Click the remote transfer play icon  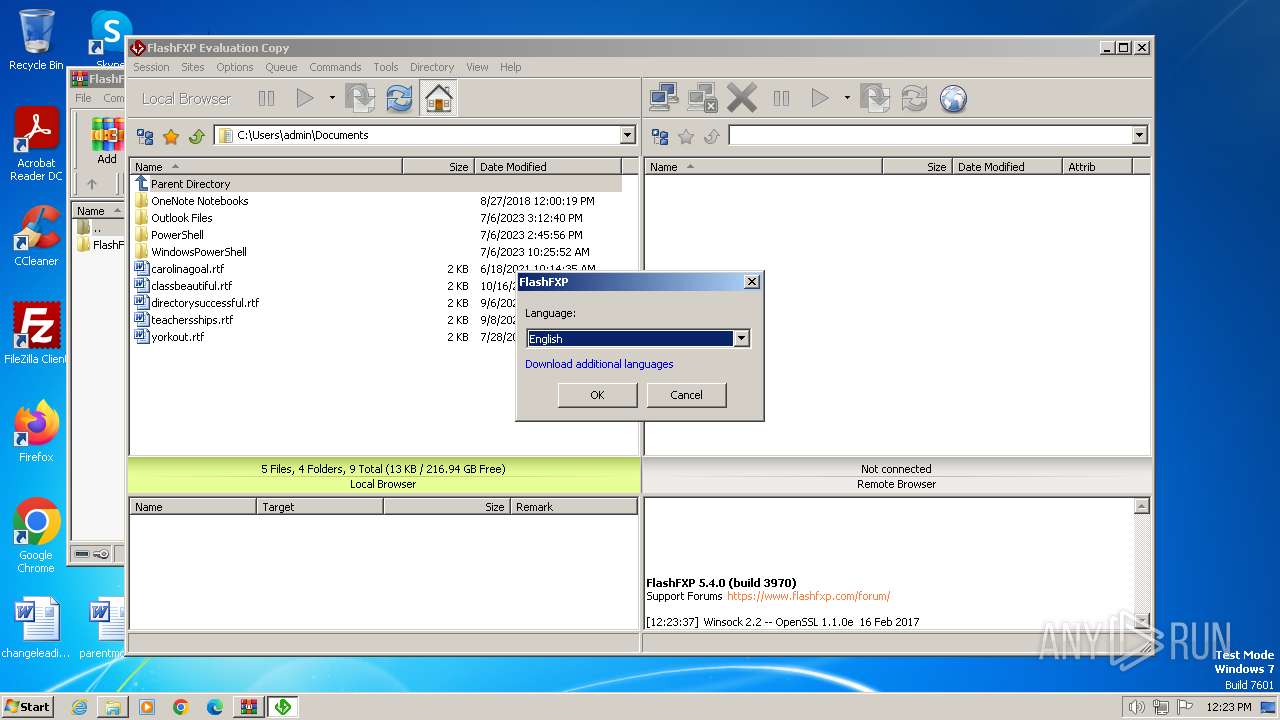pos(820,98)
